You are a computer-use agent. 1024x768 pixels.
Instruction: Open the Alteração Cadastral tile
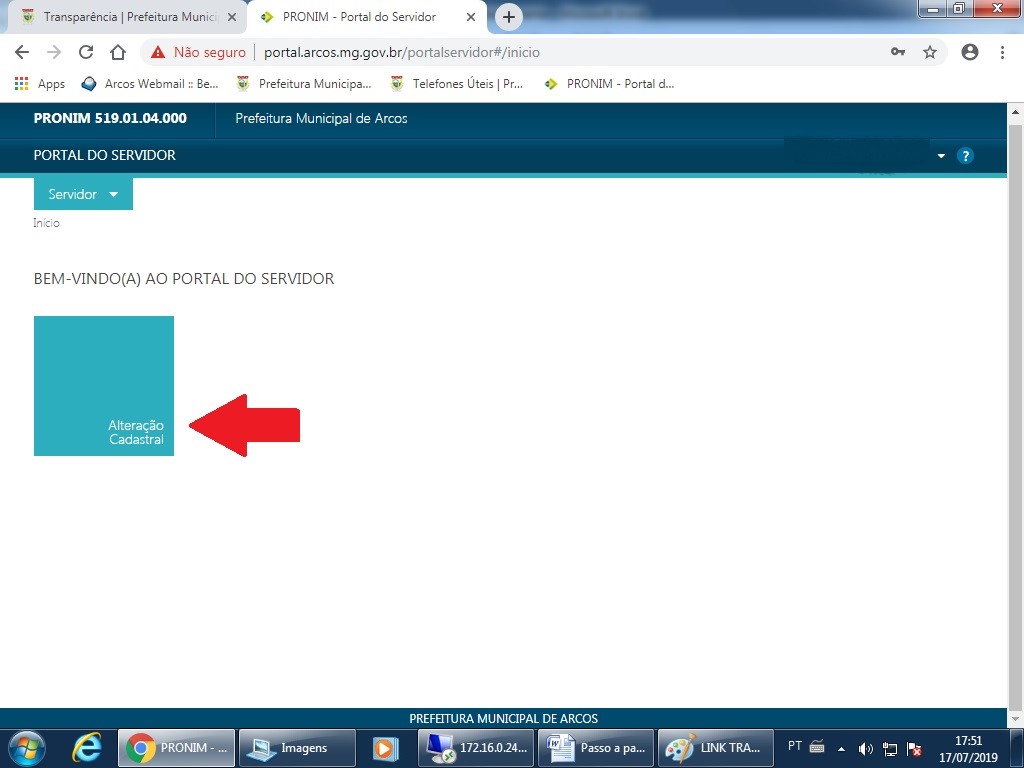point(104,386)
